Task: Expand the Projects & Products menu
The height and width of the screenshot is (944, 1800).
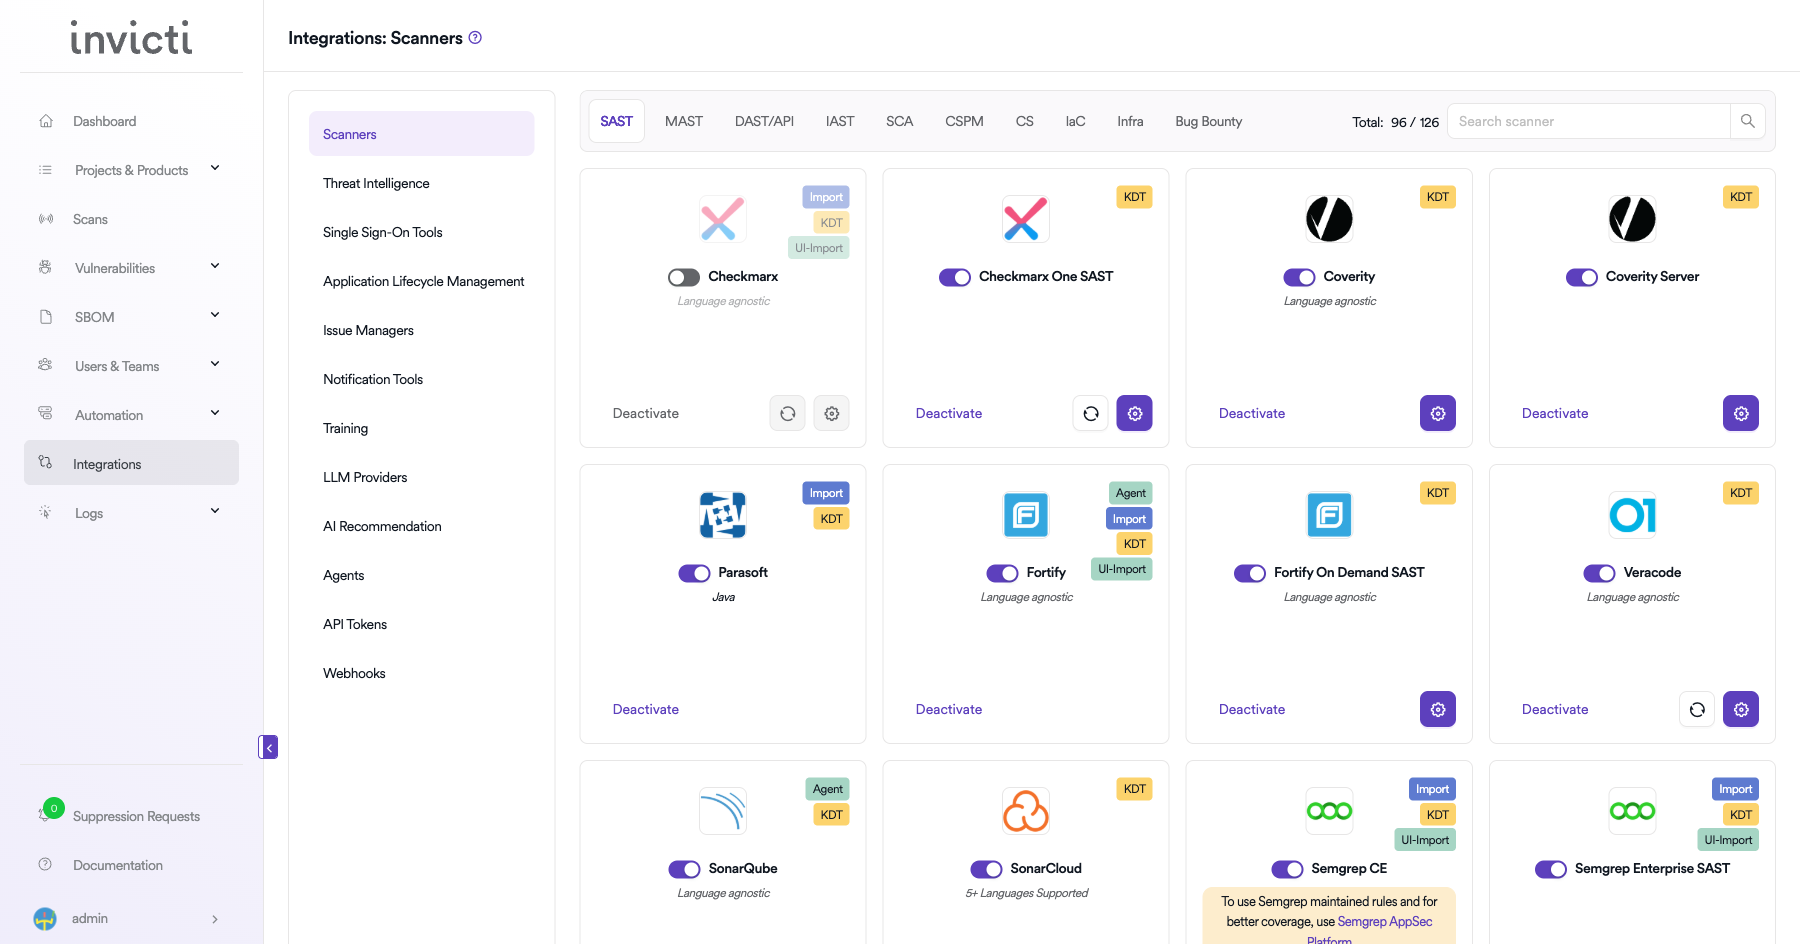Action: click(215, 169)
